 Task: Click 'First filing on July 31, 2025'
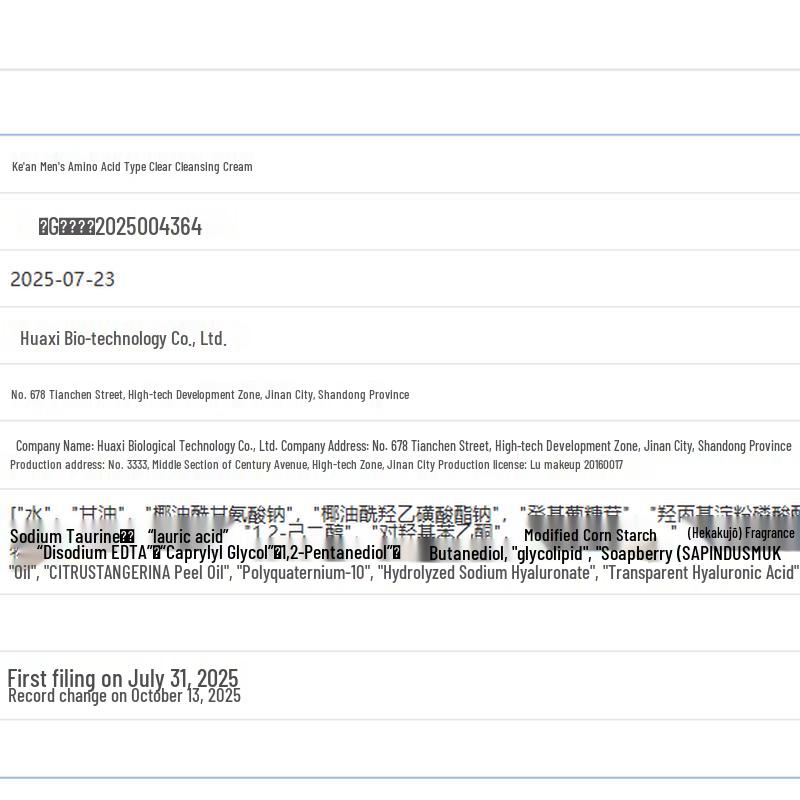click(x=123, y=678)
